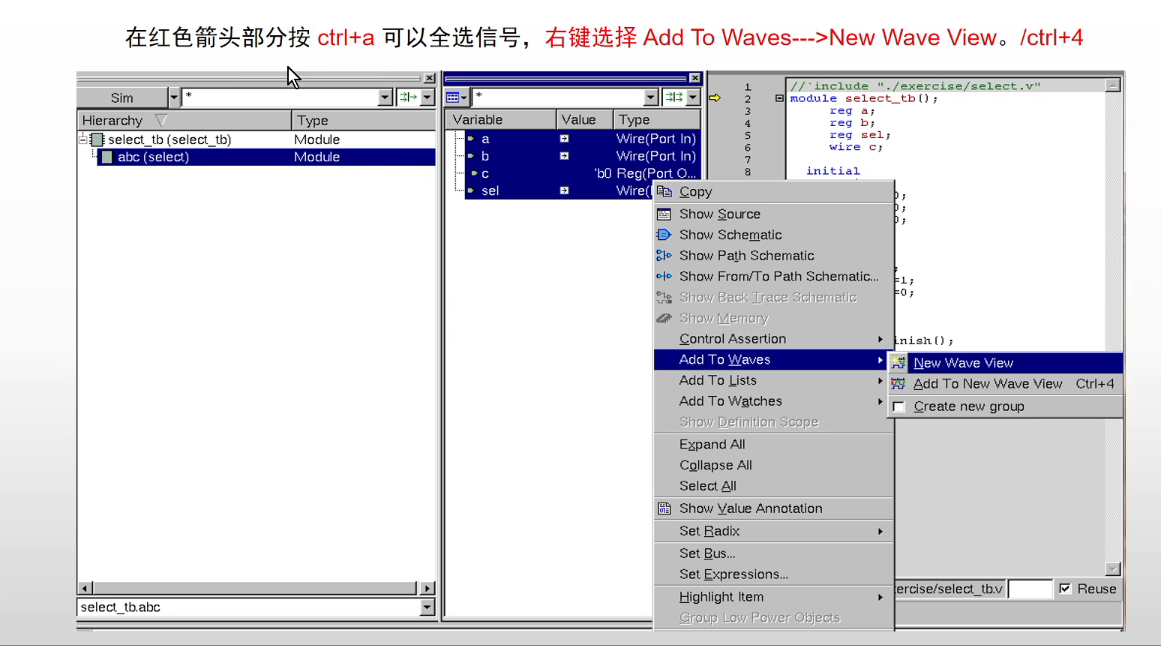The image size is (1161, 646).
Task: Select Add To Waves menu entry
Action: pos(774,359)
